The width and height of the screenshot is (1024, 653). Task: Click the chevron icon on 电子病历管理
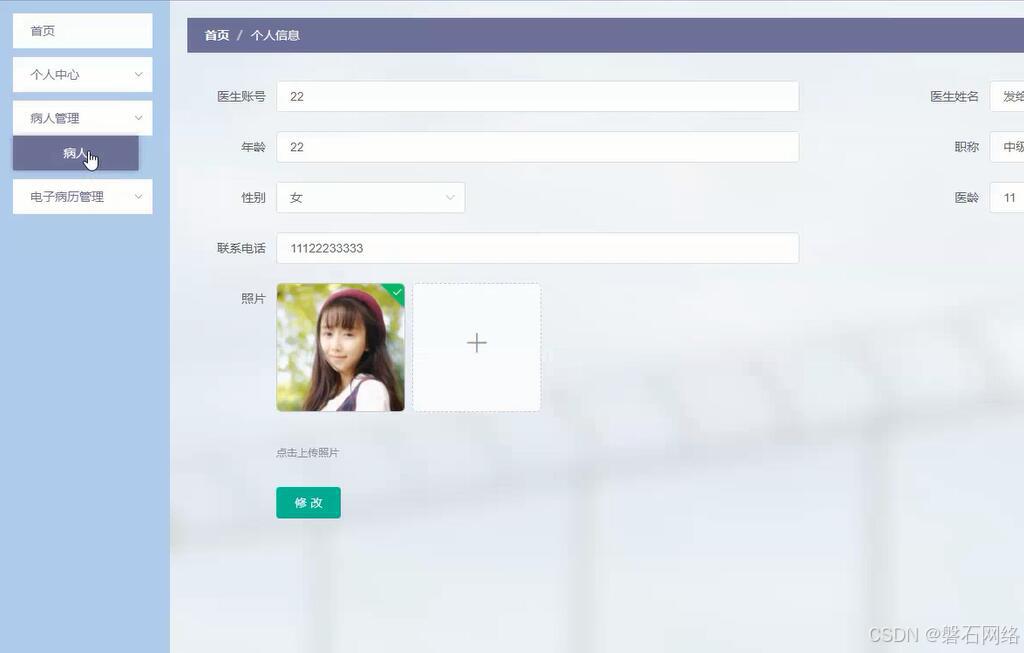138,196
